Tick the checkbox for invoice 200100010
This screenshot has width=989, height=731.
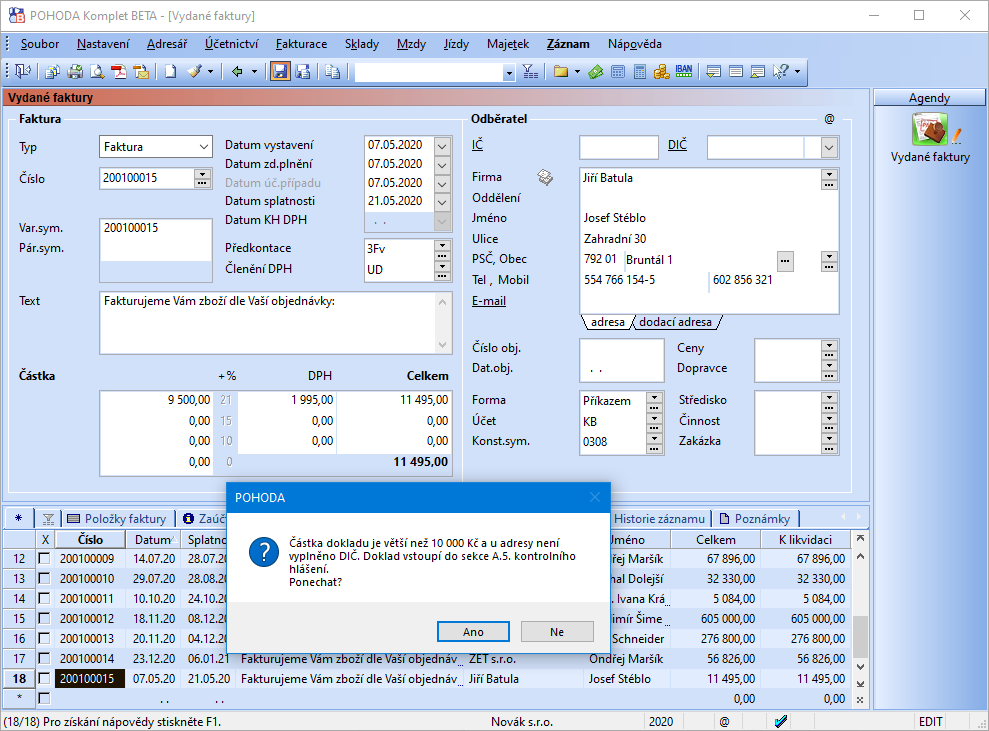44,578
